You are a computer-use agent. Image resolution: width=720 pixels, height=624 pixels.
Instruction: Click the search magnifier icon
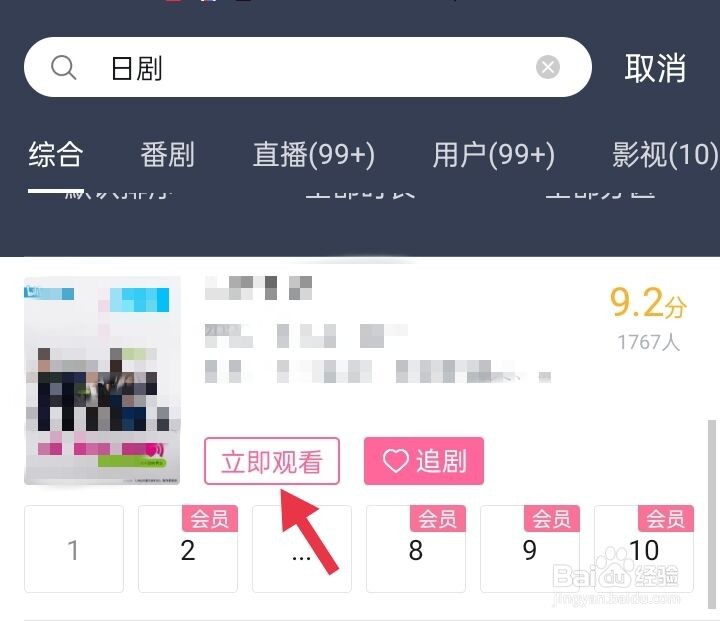63,67
